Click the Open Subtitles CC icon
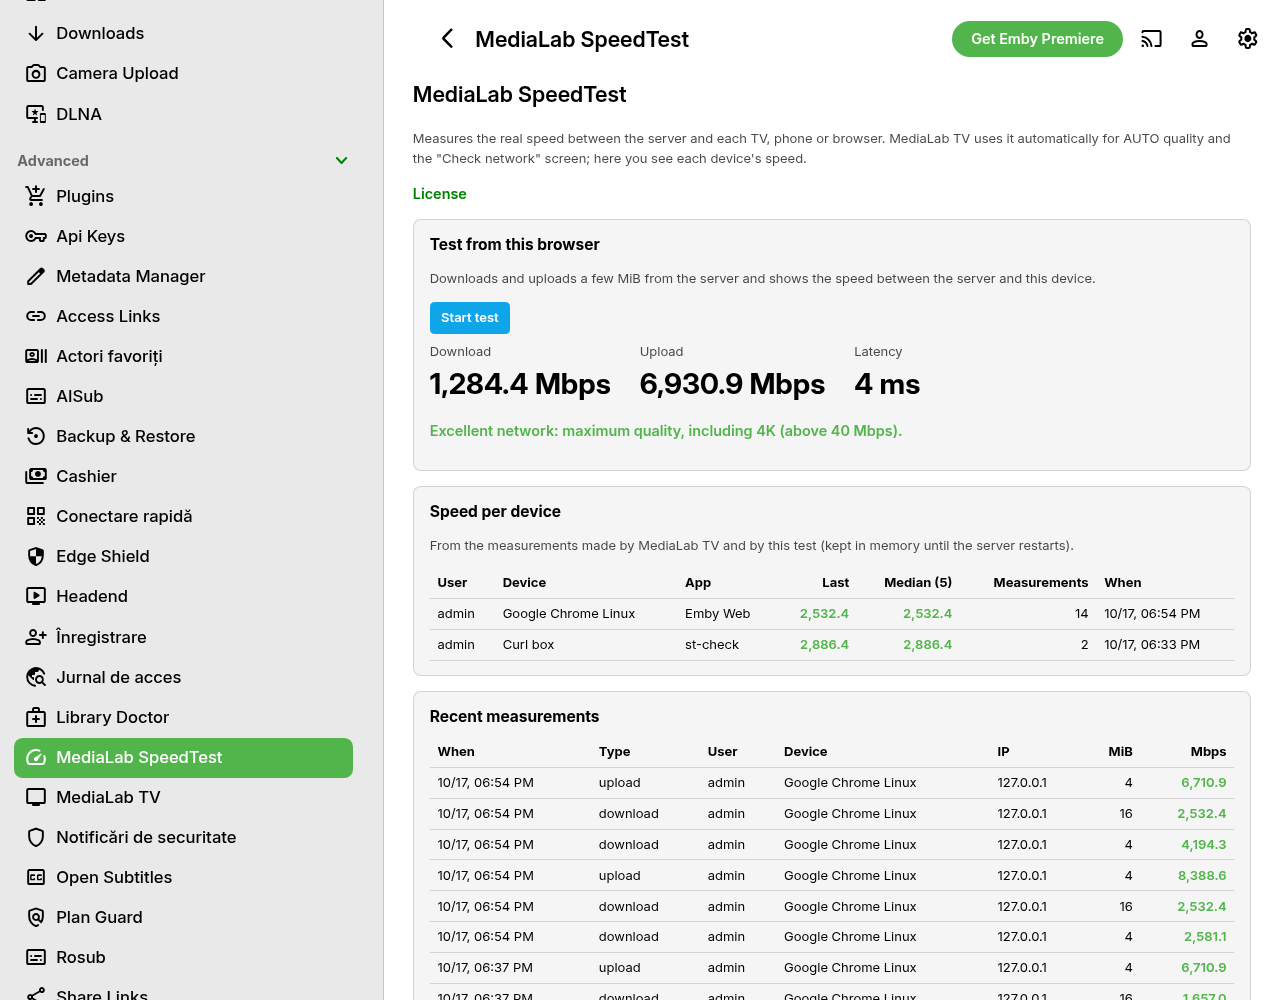Viewport: 1280px width, 1000px height. click(x=36, y=877)
